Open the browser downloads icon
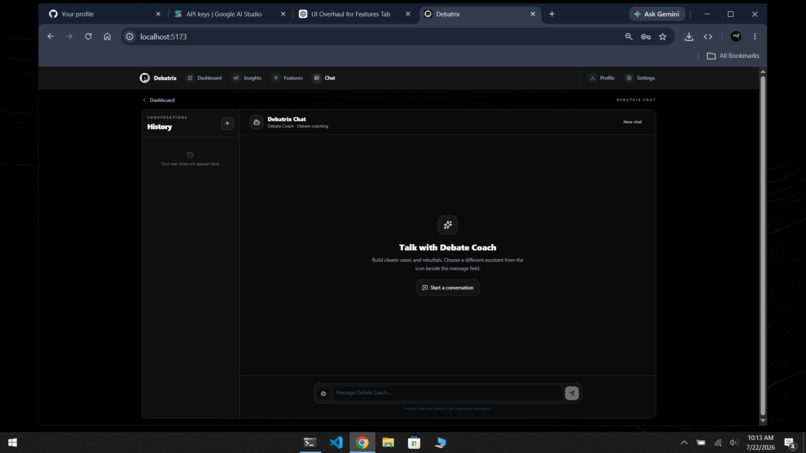806x453 pixels. point(689,37)
